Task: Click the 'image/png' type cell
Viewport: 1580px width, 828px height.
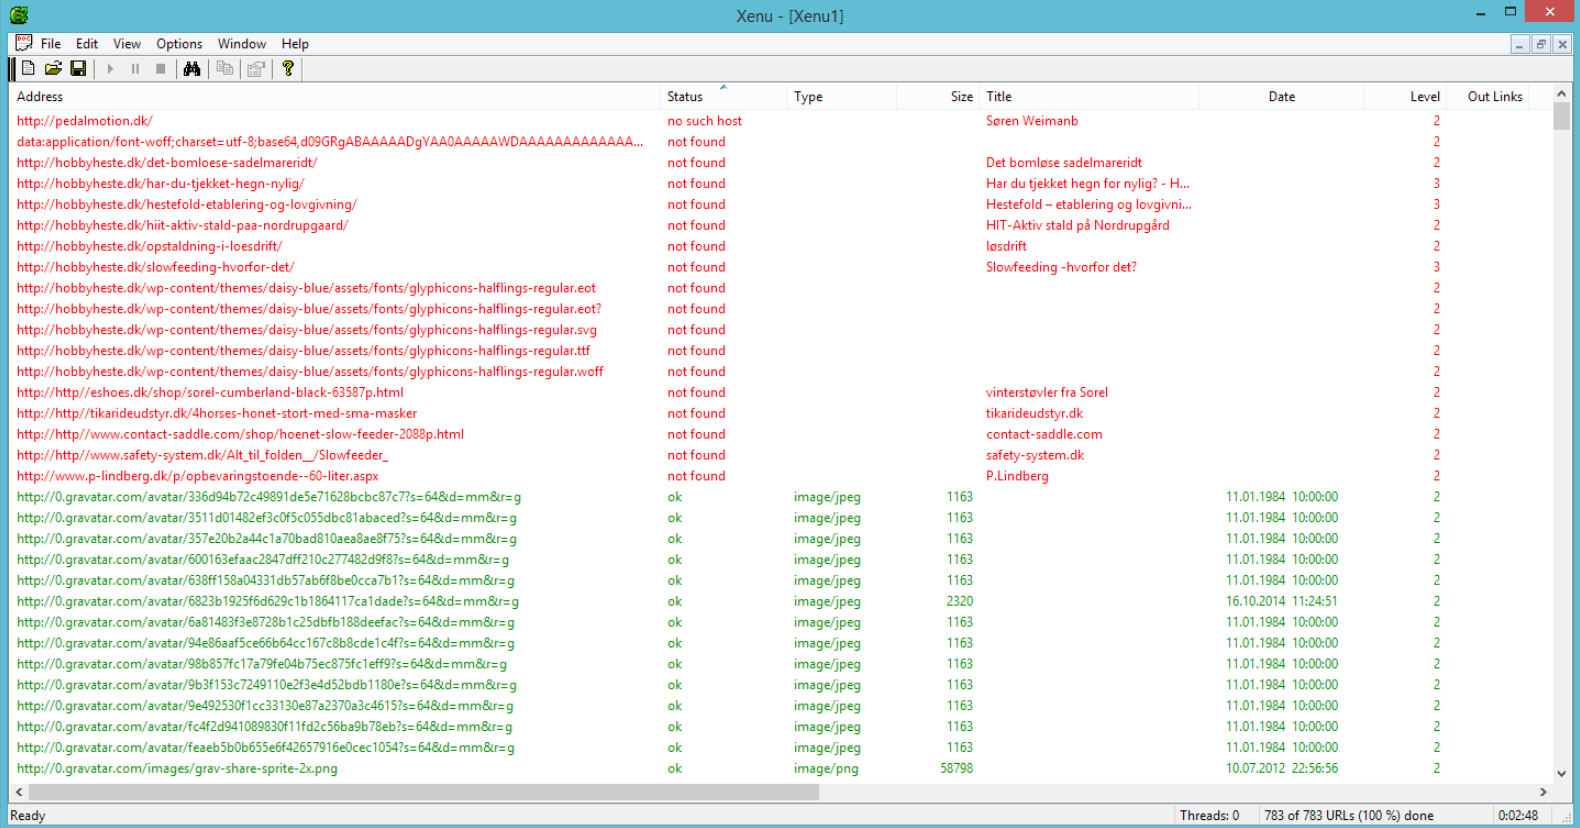Action: tap(826, 769)
